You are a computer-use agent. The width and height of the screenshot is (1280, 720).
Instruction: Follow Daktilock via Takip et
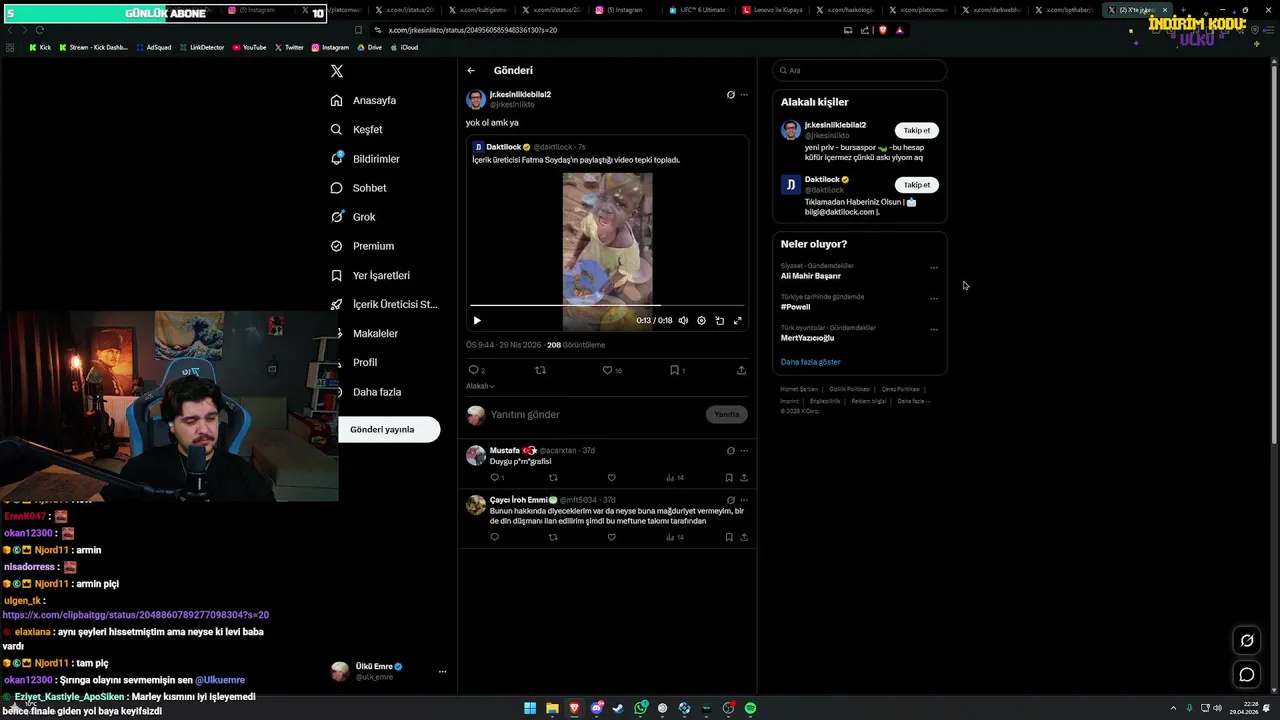click(917, 185)
